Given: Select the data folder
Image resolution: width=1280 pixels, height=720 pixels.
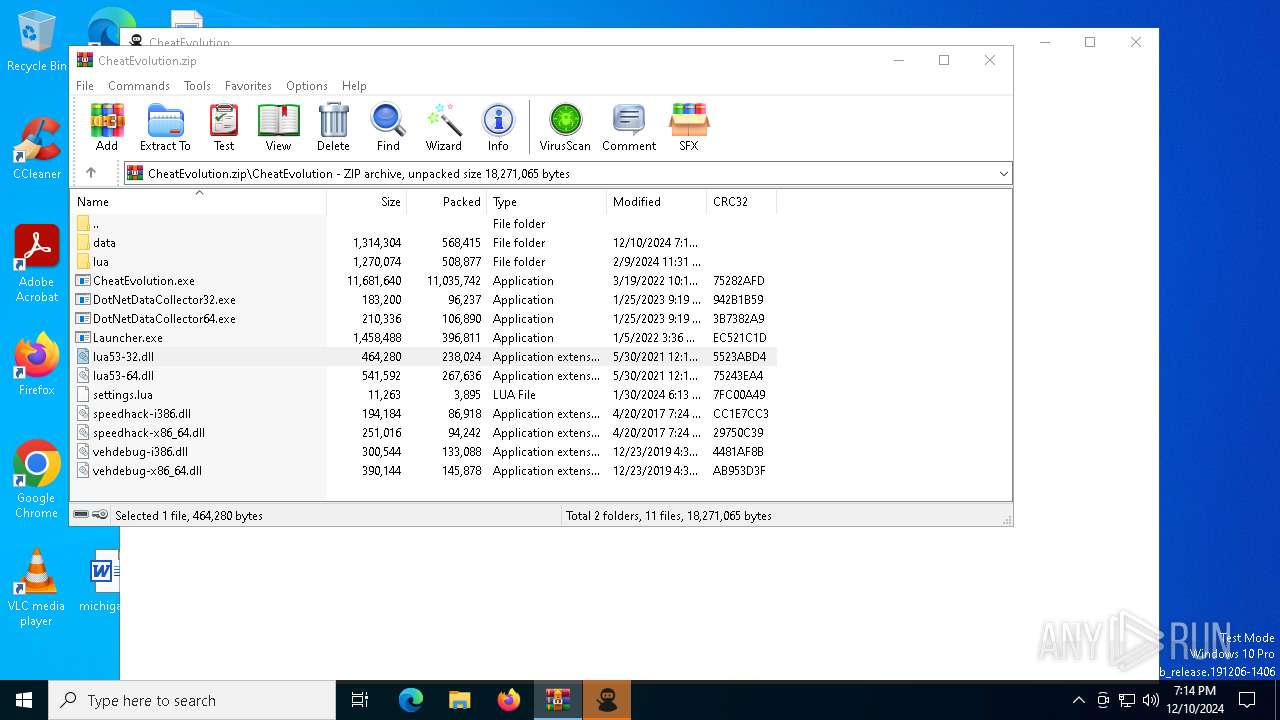Looking at the screenshot, I should point(425,243).
